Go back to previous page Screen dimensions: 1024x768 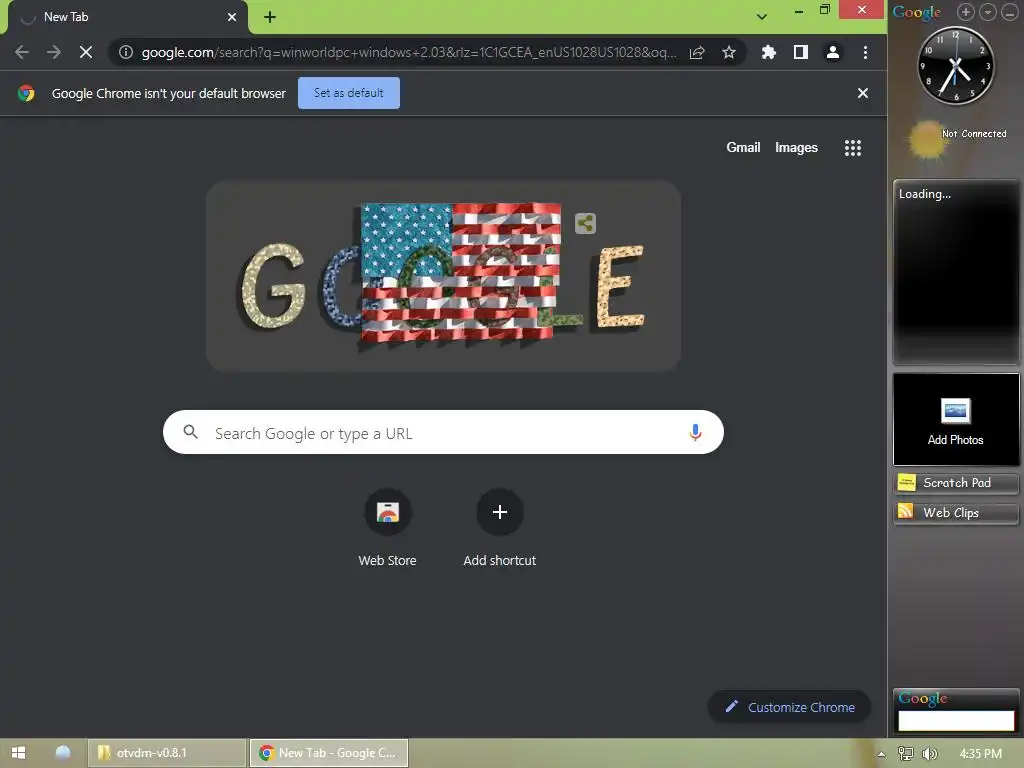click(22, 52)
